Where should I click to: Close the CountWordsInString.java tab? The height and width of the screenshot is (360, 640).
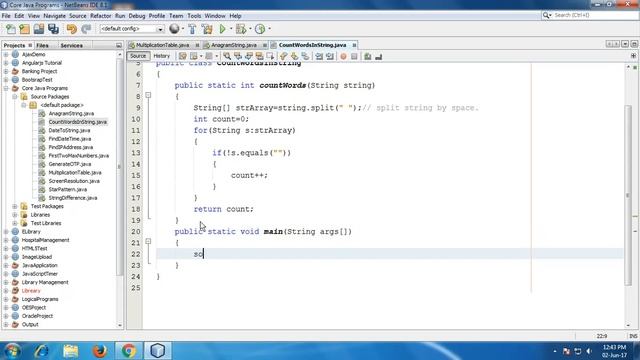pos(354,45)
